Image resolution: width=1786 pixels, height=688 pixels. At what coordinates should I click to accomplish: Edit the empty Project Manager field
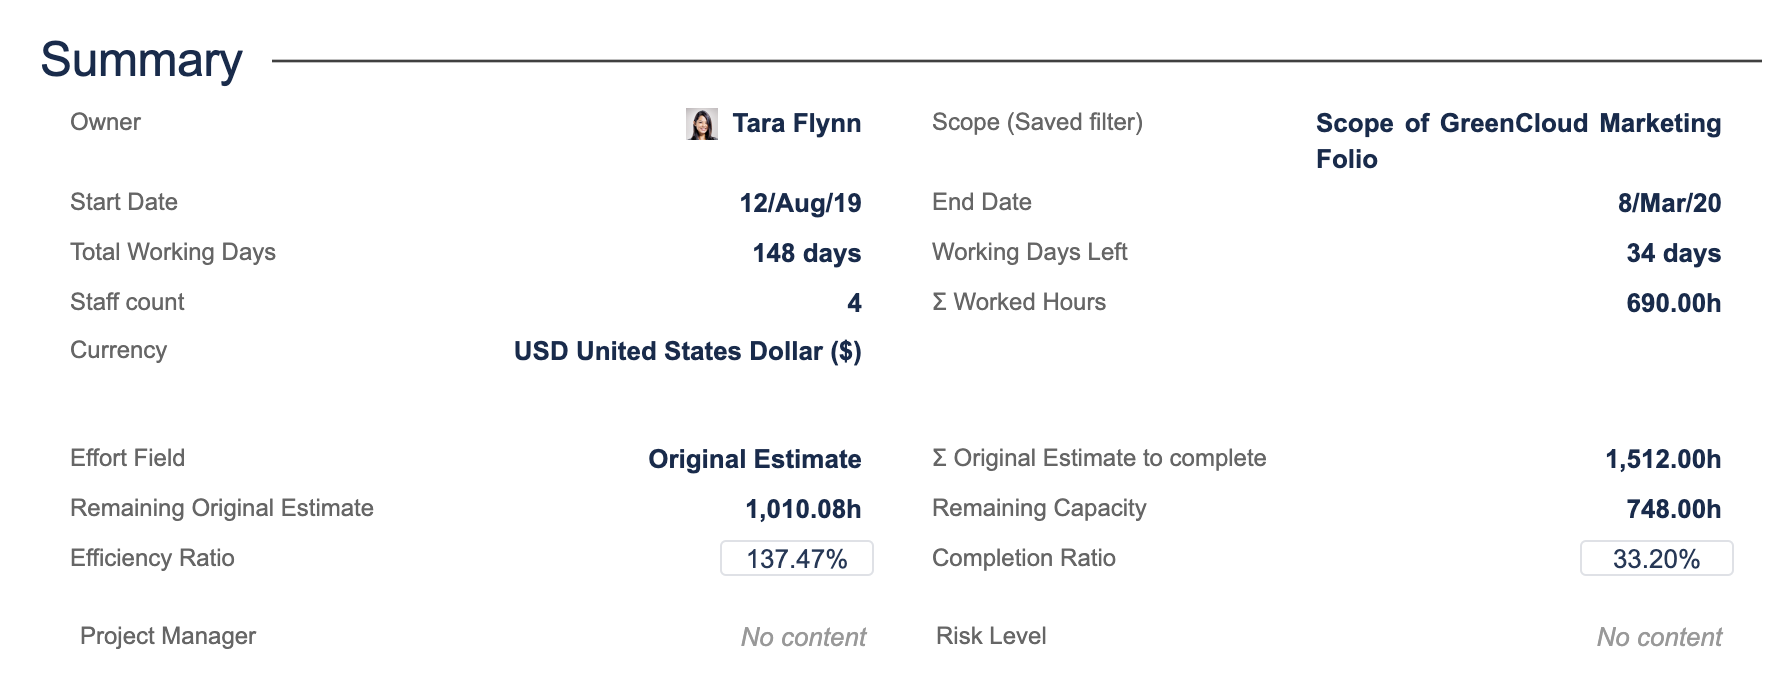point(803,637)
